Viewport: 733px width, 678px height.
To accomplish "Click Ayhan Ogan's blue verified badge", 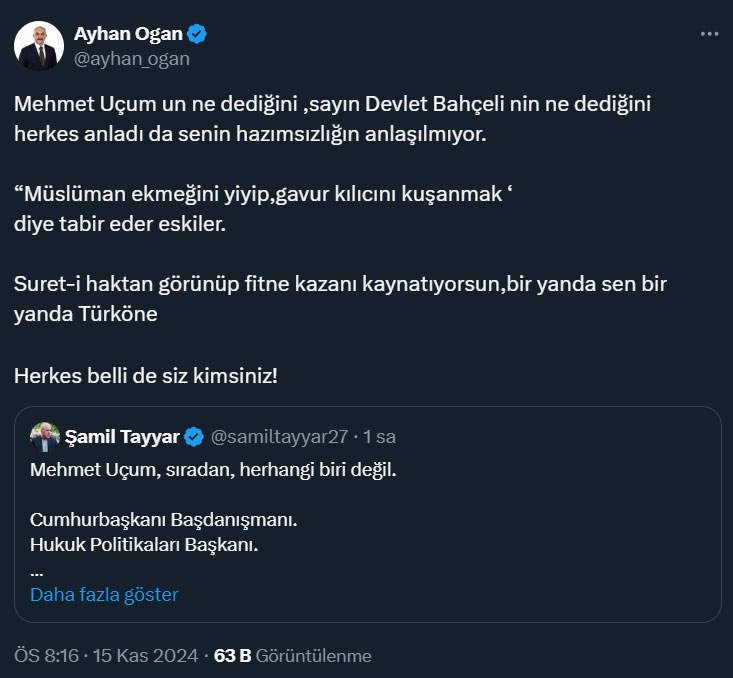I will (x=198, y=34).
